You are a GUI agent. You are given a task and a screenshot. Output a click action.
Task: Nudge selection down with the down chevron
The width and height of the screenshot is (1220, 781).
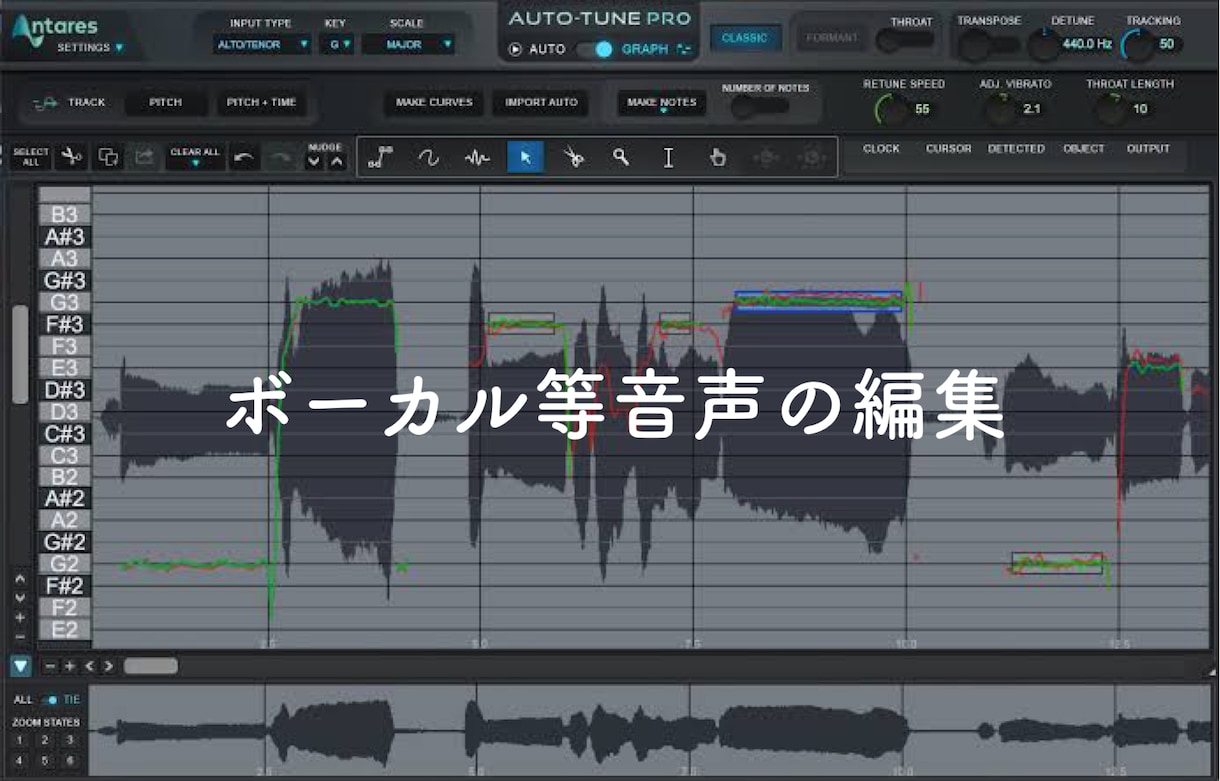click(x=314, y=162)
